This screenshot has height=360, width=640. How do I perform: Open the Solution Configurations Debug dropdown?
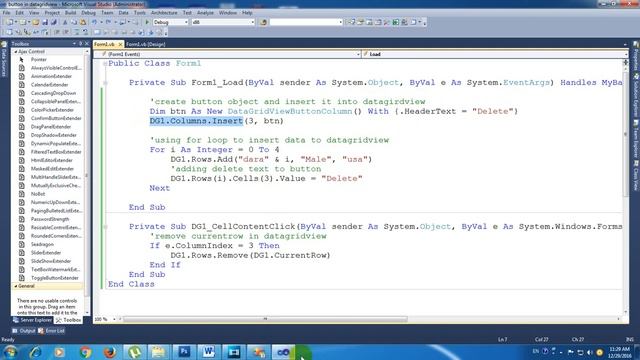(186, 22)
